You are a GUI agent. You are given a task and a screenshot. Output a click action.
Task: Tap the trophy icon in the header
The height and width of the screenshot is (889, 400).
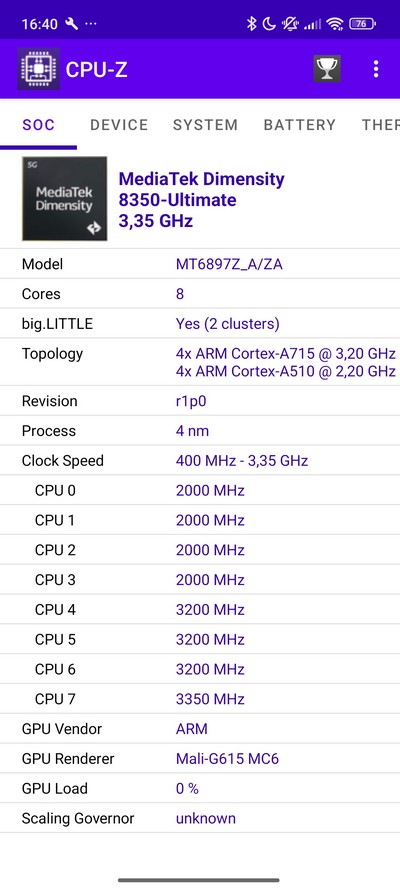tap(327, 69)
